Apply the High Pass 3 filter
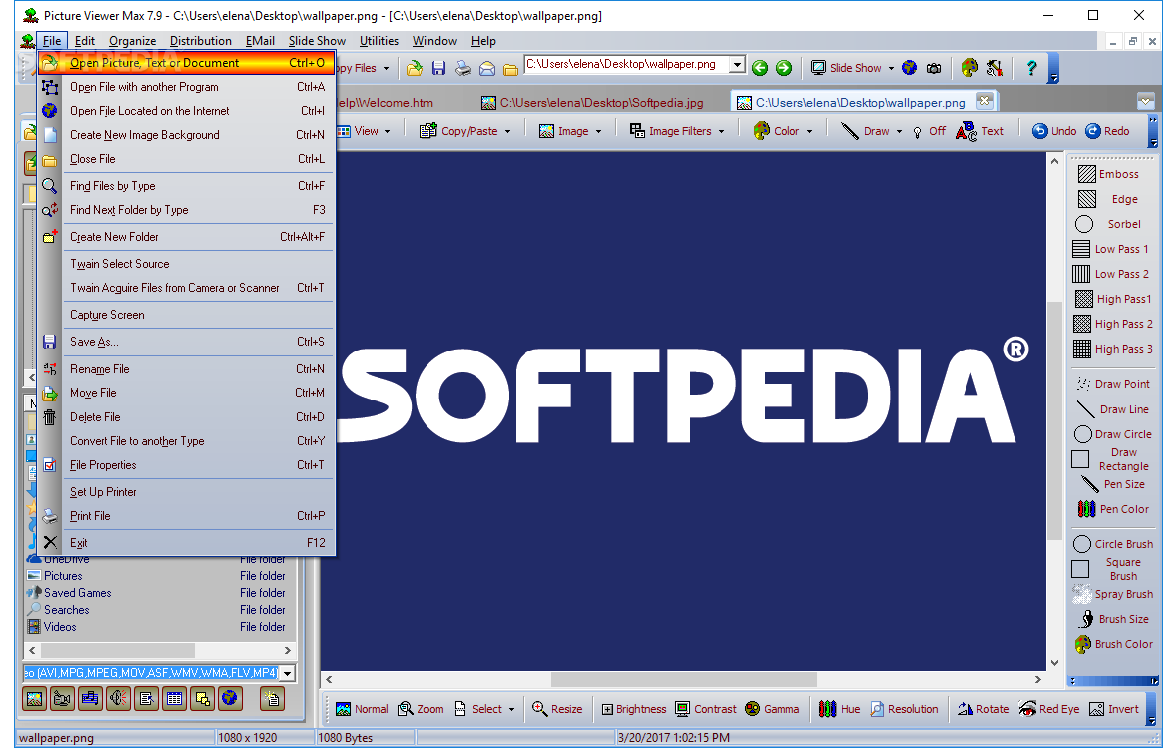 tap(1113, 349)
